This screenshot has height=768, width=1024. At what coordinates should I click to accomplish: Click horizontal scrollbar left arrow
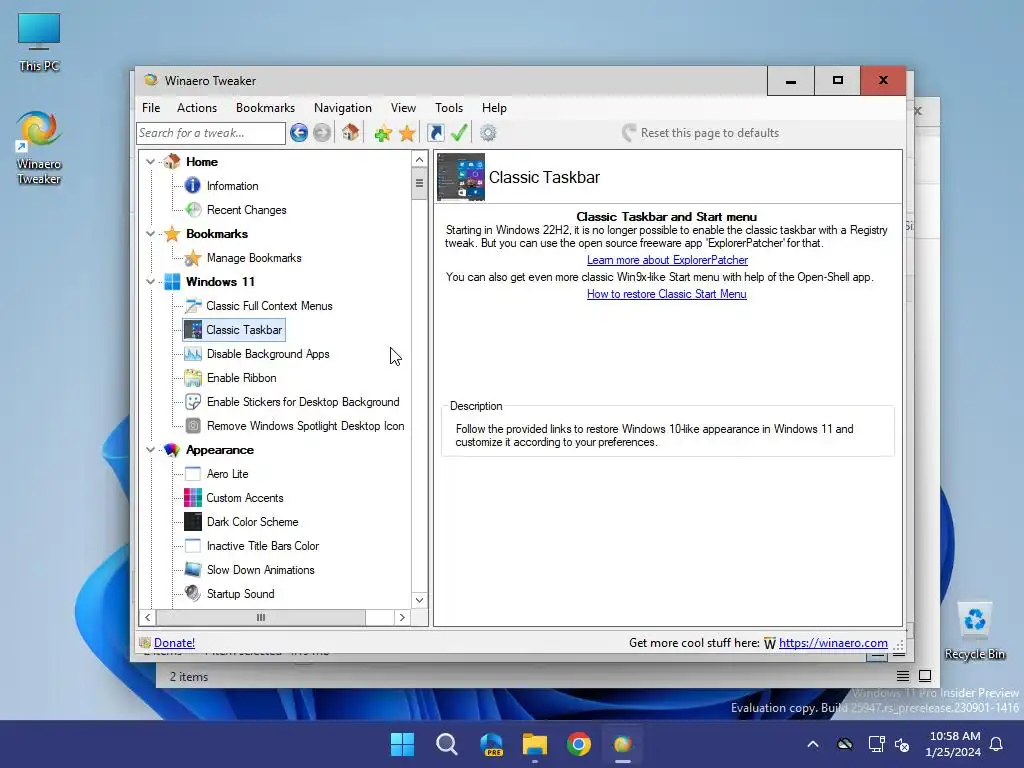(x=148, y=617)
